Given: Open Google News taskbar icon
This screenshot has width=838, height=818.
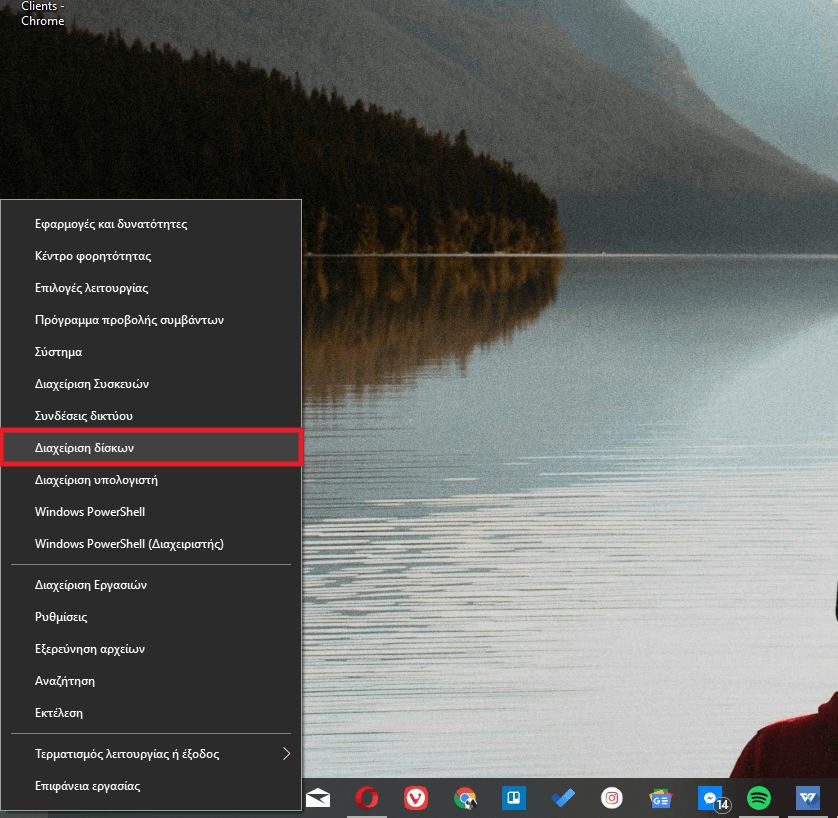Looking at the screenshot, I should (660, 798).
